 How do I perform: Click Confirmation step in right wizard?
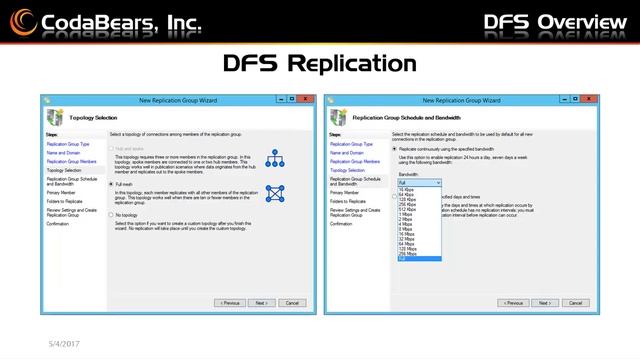pyautogui.click(x=341, y=224)
